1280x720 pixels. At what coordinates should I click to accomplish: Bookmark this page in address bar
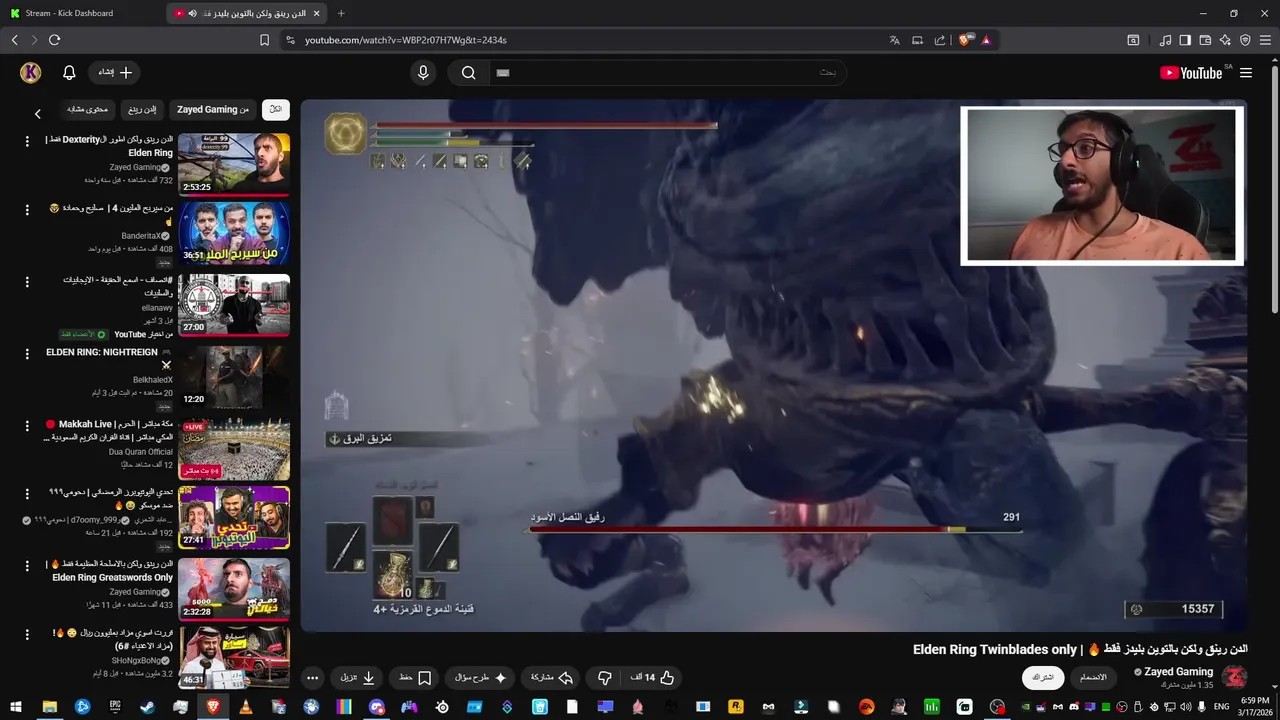click(264, 40)
